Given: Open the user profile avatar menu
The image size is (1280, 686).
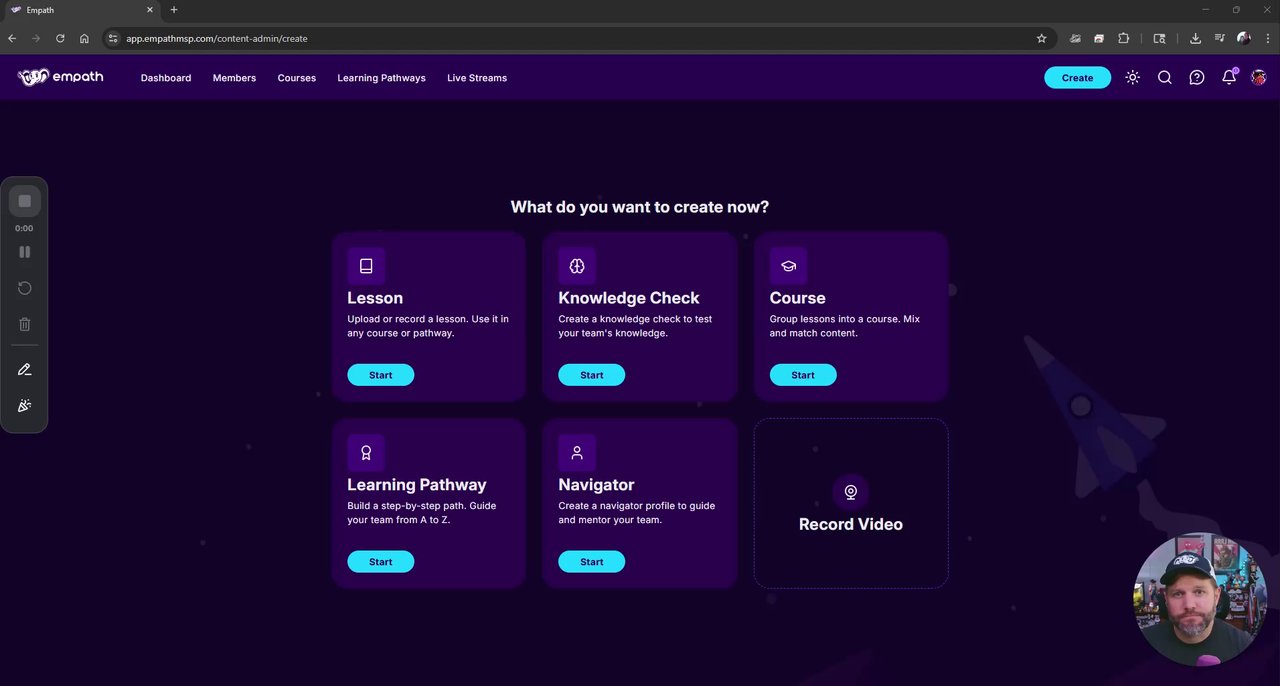Looking at the screenshot, I should point(1258,78).
